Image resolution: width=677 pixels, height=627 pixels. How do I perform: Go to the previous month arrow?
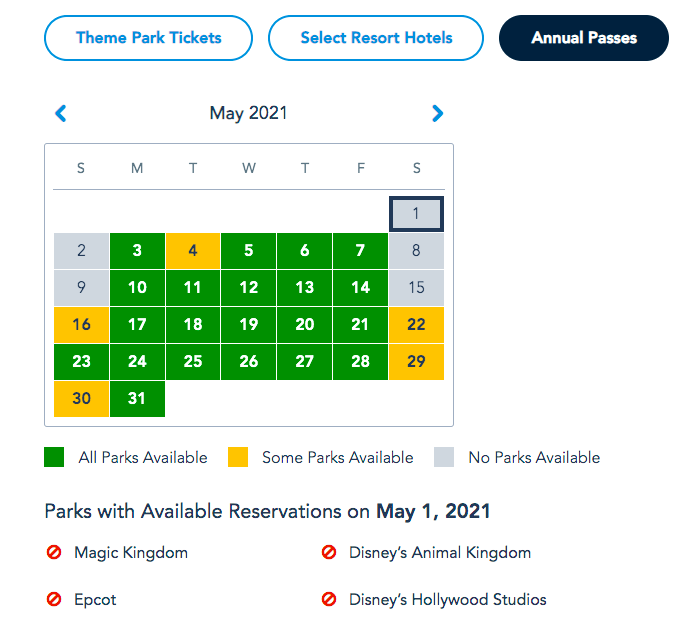61,114
